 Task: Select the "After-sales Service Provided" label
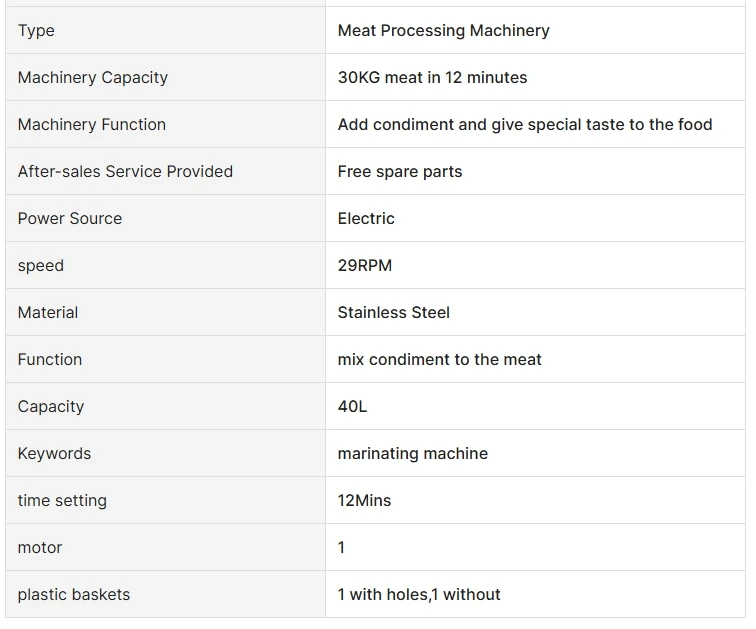coord(125,172)
